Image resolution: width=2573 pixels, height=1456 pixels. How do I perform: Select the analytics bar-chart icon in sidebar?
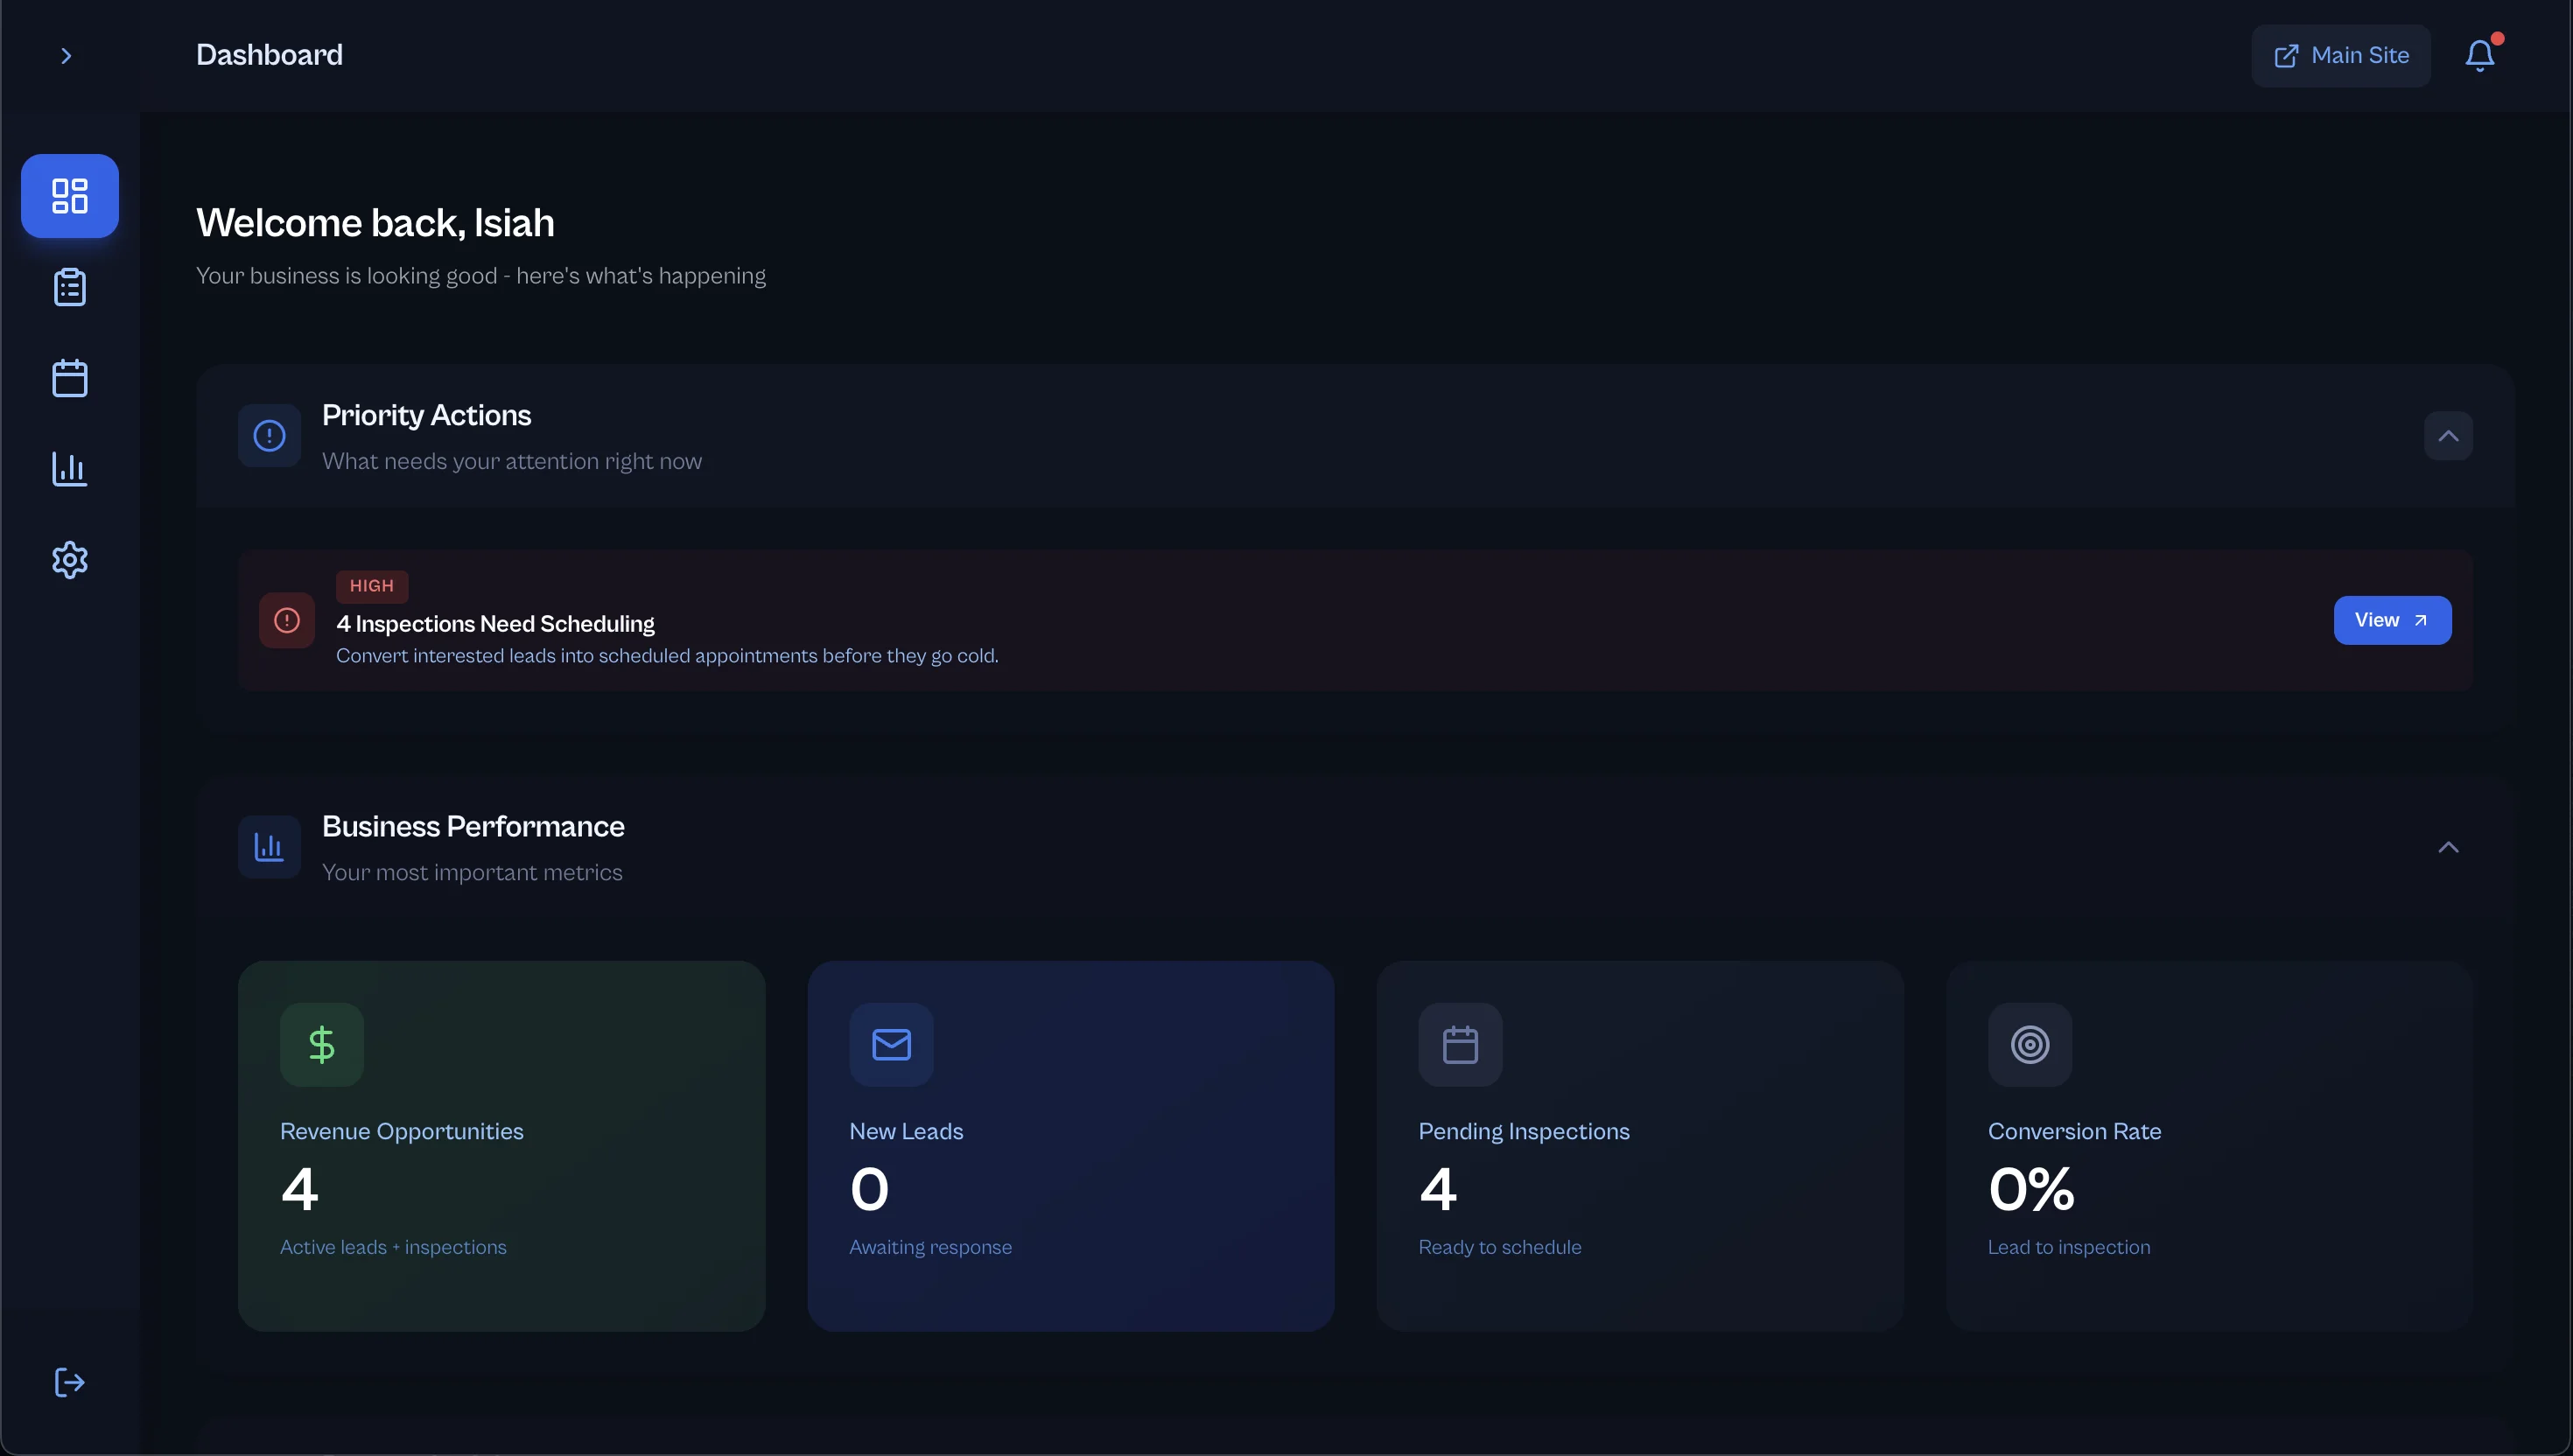click(x=69, y=469)
